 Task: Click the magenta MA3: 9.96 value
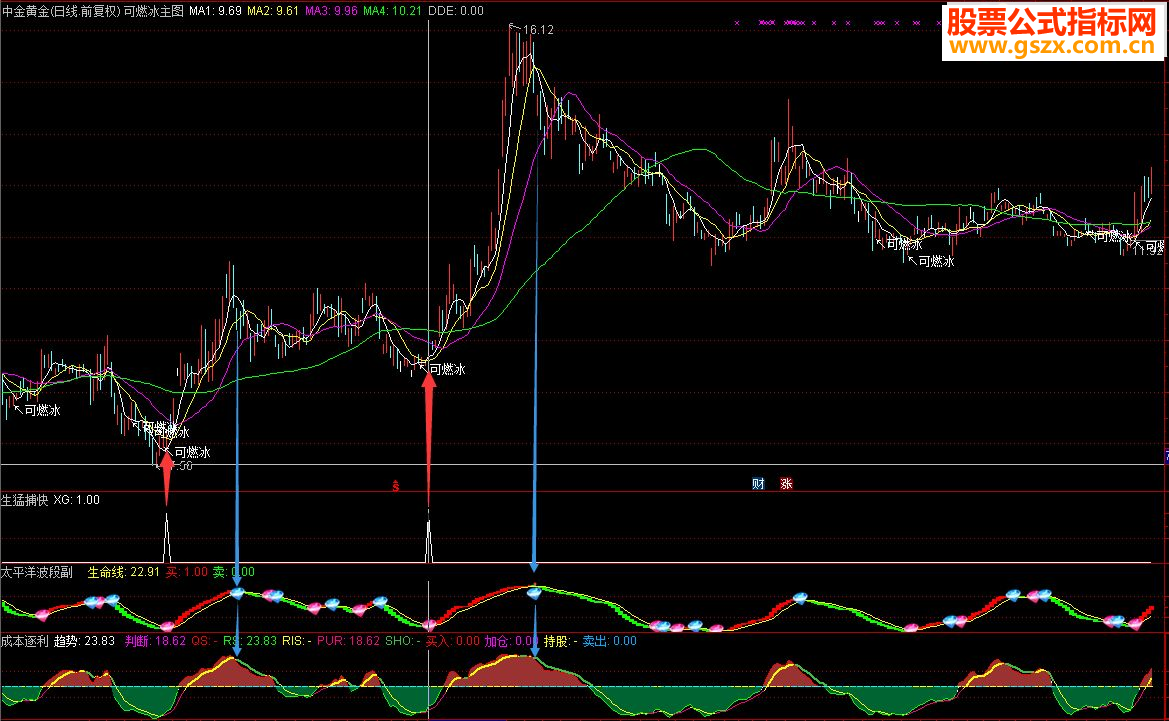(331, 11)
